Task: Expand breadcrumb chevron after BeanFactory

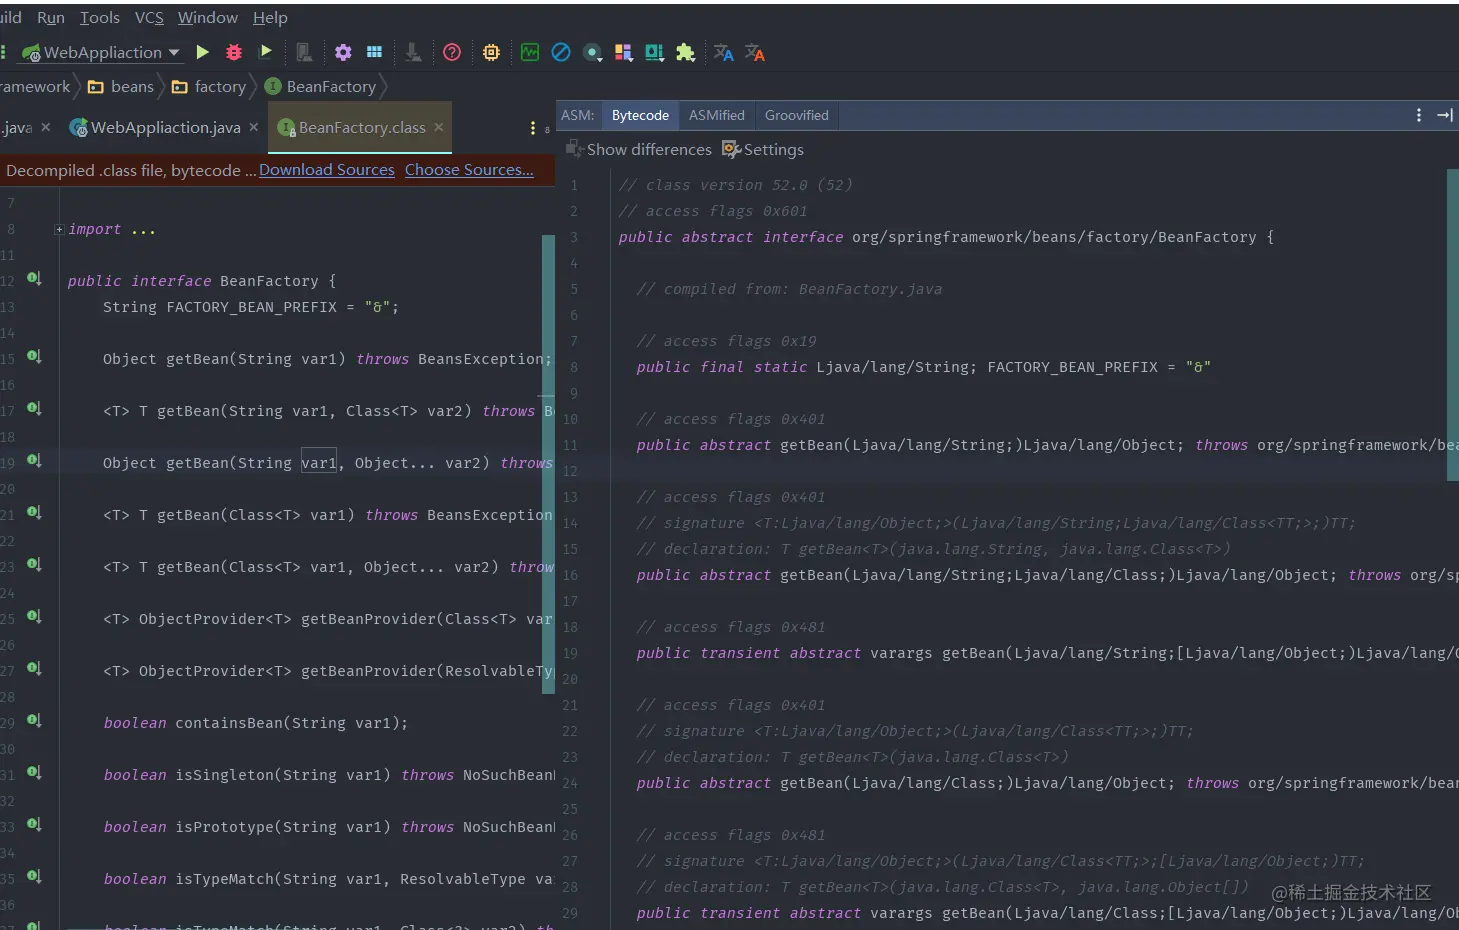Action: coord(383,87)
